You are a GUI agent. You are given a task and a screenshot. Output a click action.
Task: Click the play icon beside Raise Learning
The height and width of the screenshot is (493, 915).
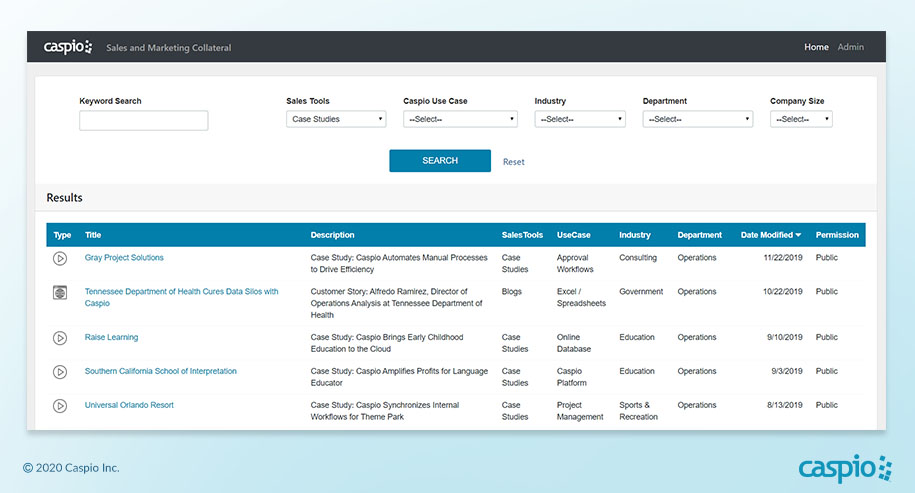coord(60,338)
